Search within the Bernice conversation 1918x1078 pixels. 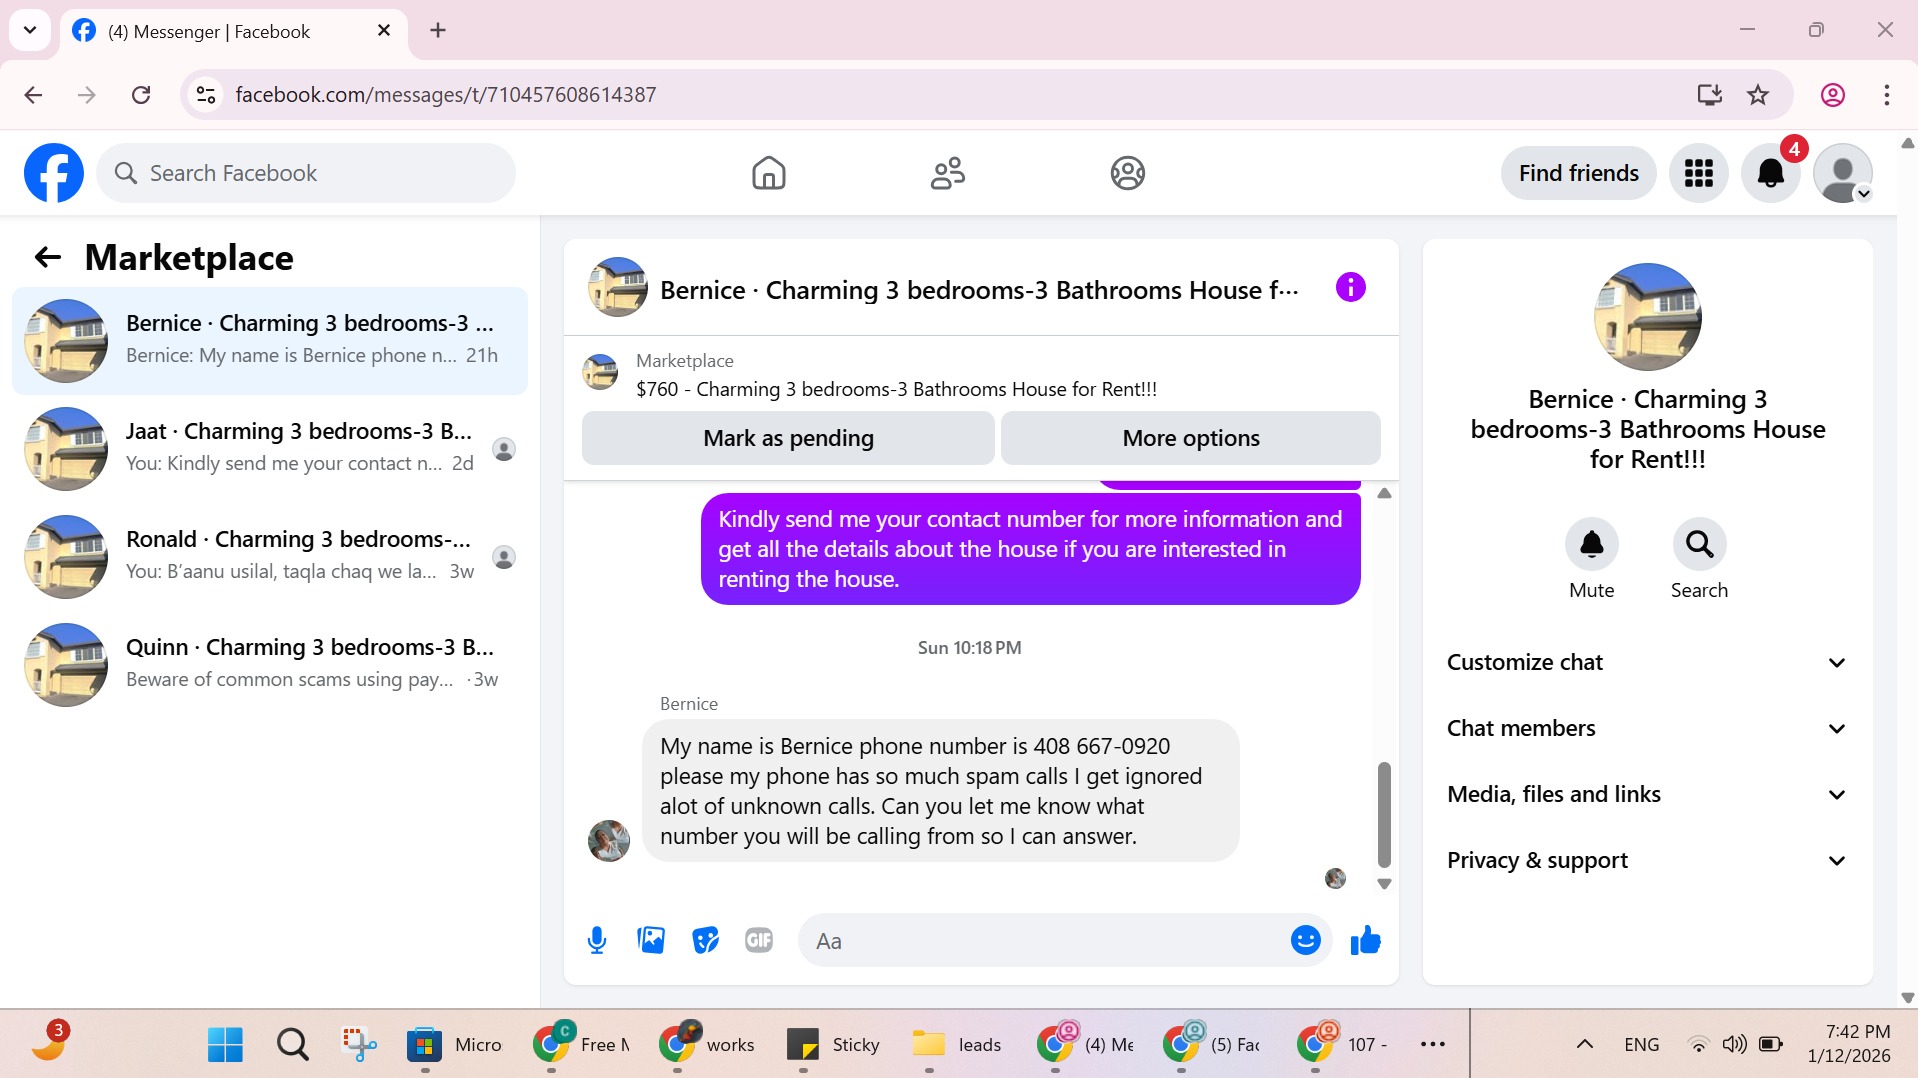(x=1699, y=544)
